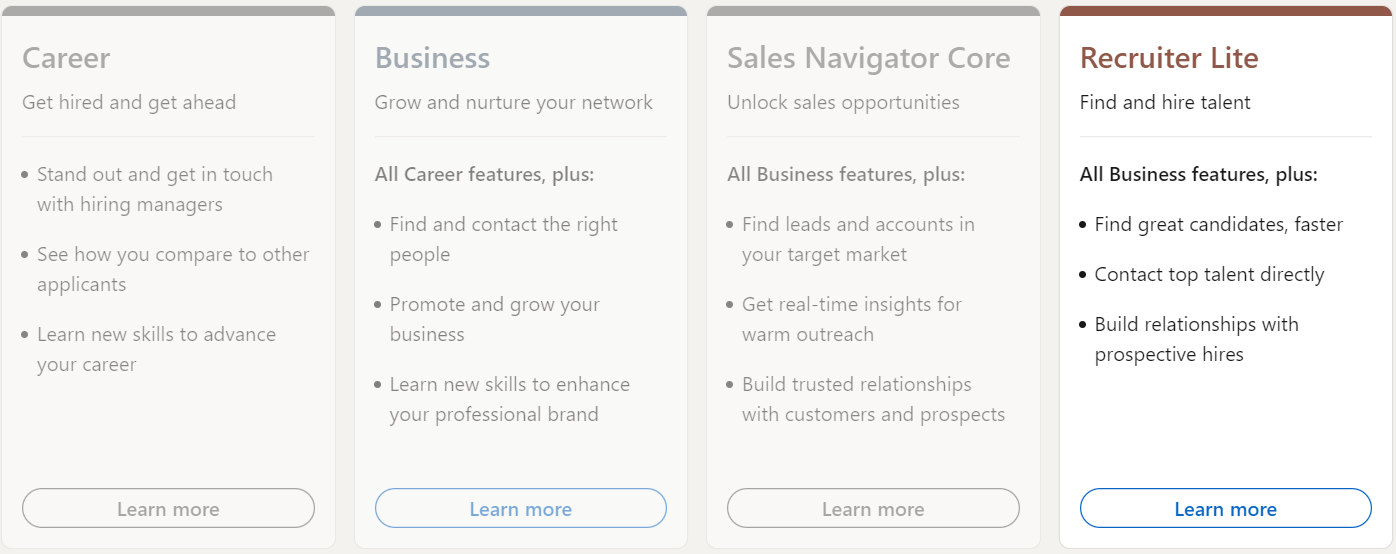
Task: Click the Sales Navigator Core heading
Action: point(868,58)
